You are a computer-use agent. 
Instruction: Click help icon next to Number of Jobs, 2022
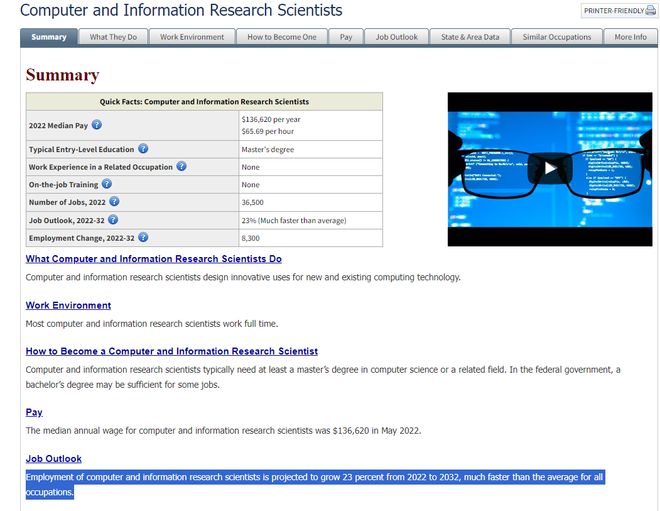(x=114, y=202)
